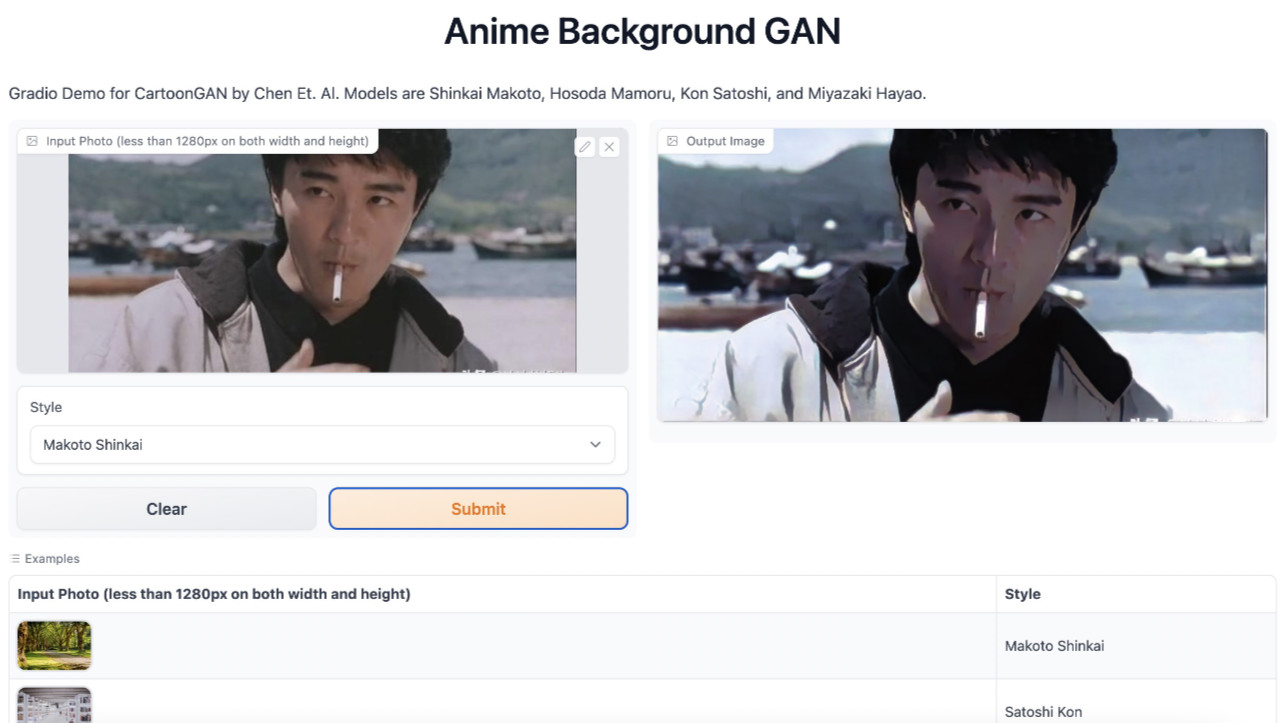Click the list icon next to Examples
Screen dimensions: 1280x723
15,559
